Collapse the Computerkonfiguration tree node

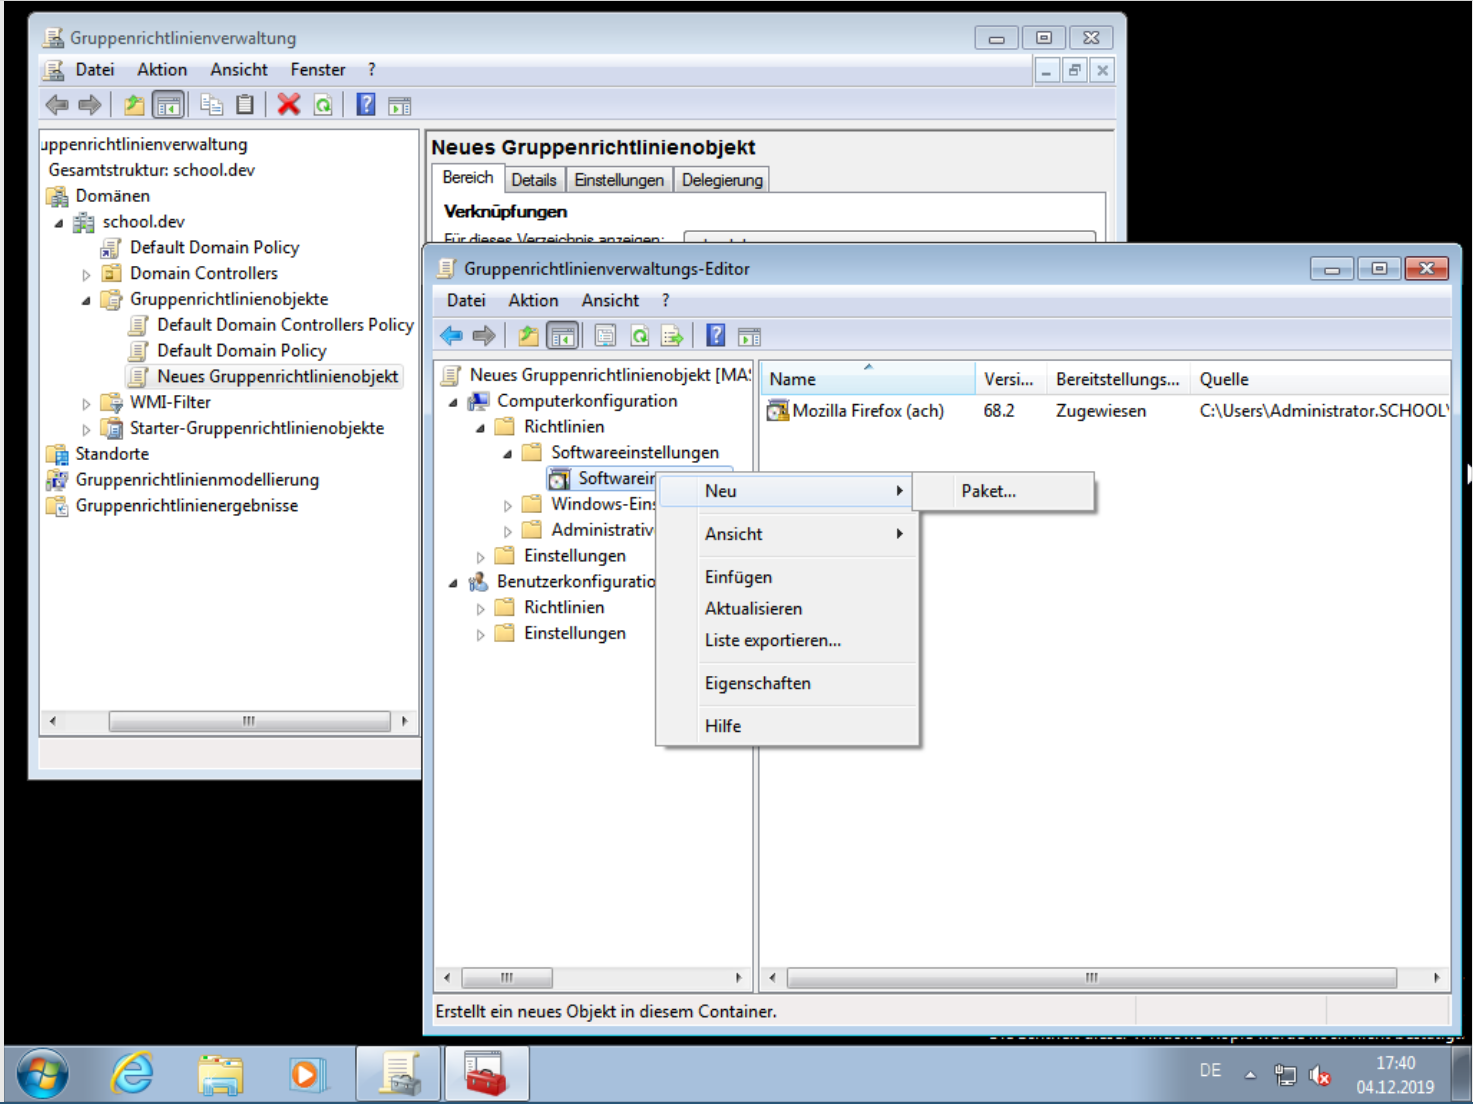point(453,402)
